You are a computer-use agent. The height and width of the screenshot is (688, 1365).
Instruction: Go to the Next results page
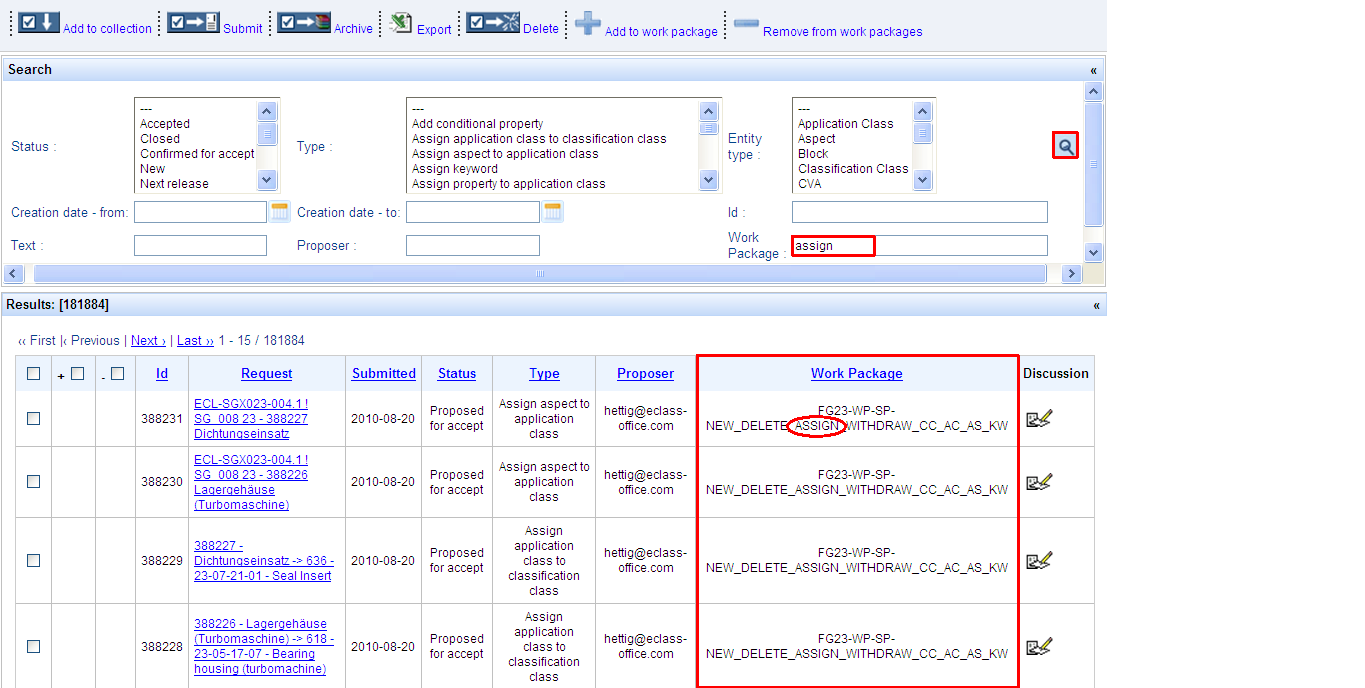(x=148, y=341)
